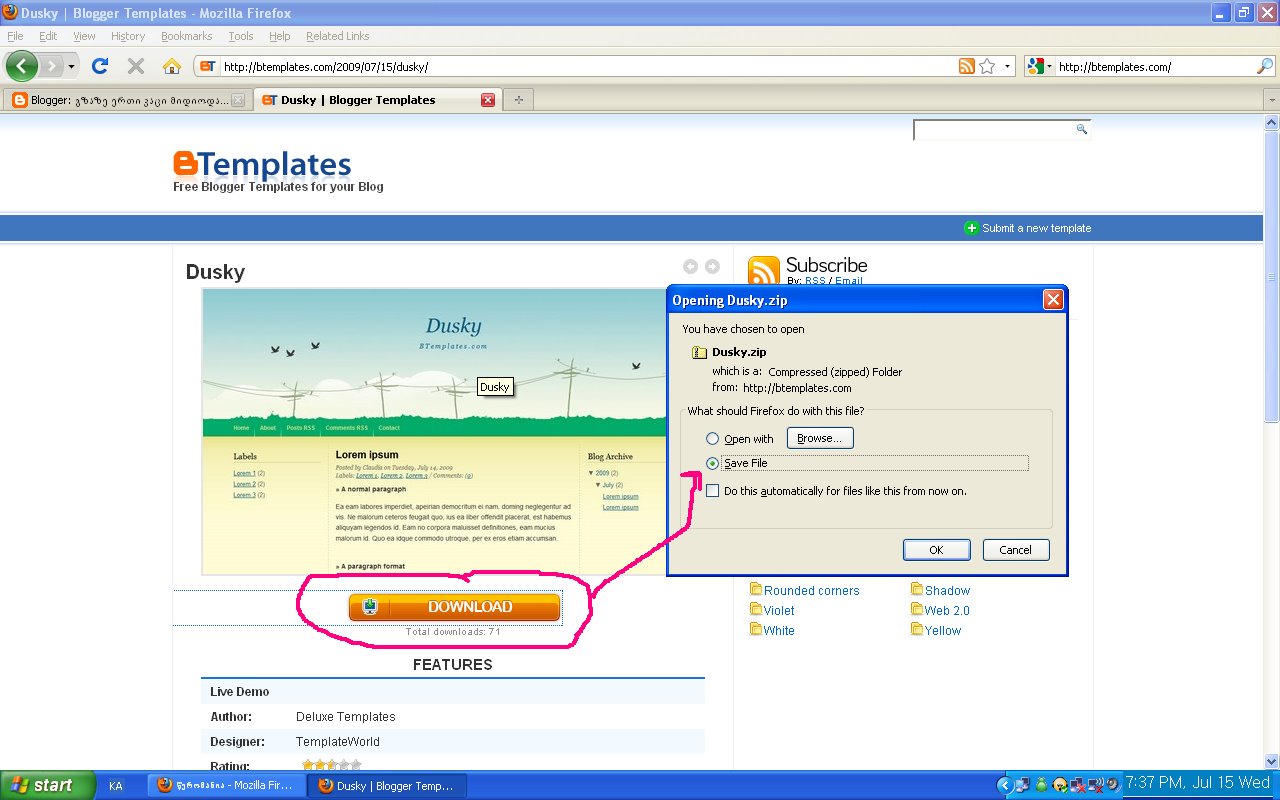Click the orange DOWNLOAD button
Screen dimensions: 1280x800
[x=454, y=607]
